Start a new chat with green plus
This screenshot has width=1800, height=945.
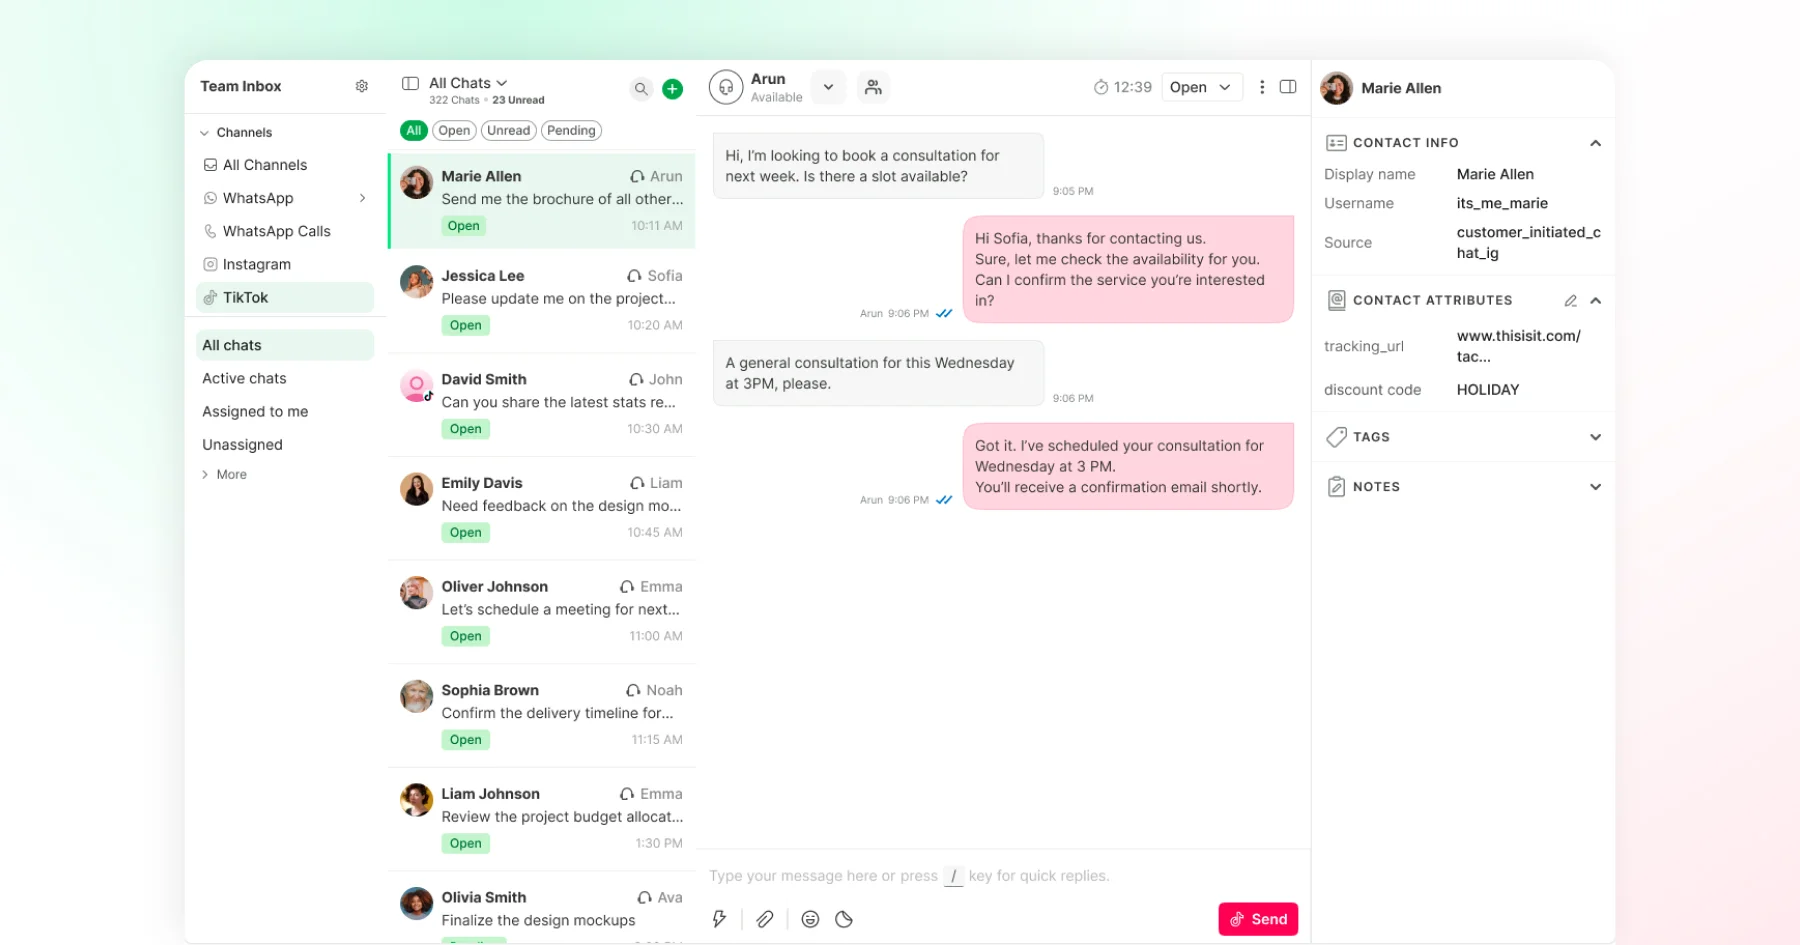[673, 89]
